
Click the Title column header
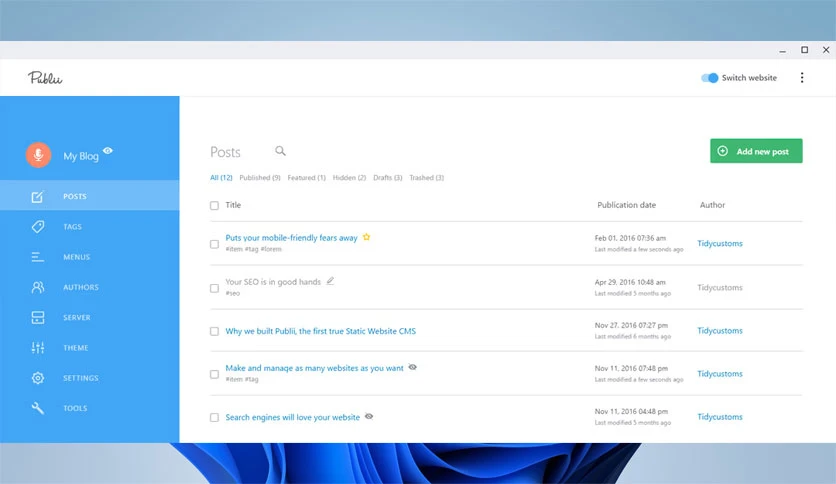233,205
